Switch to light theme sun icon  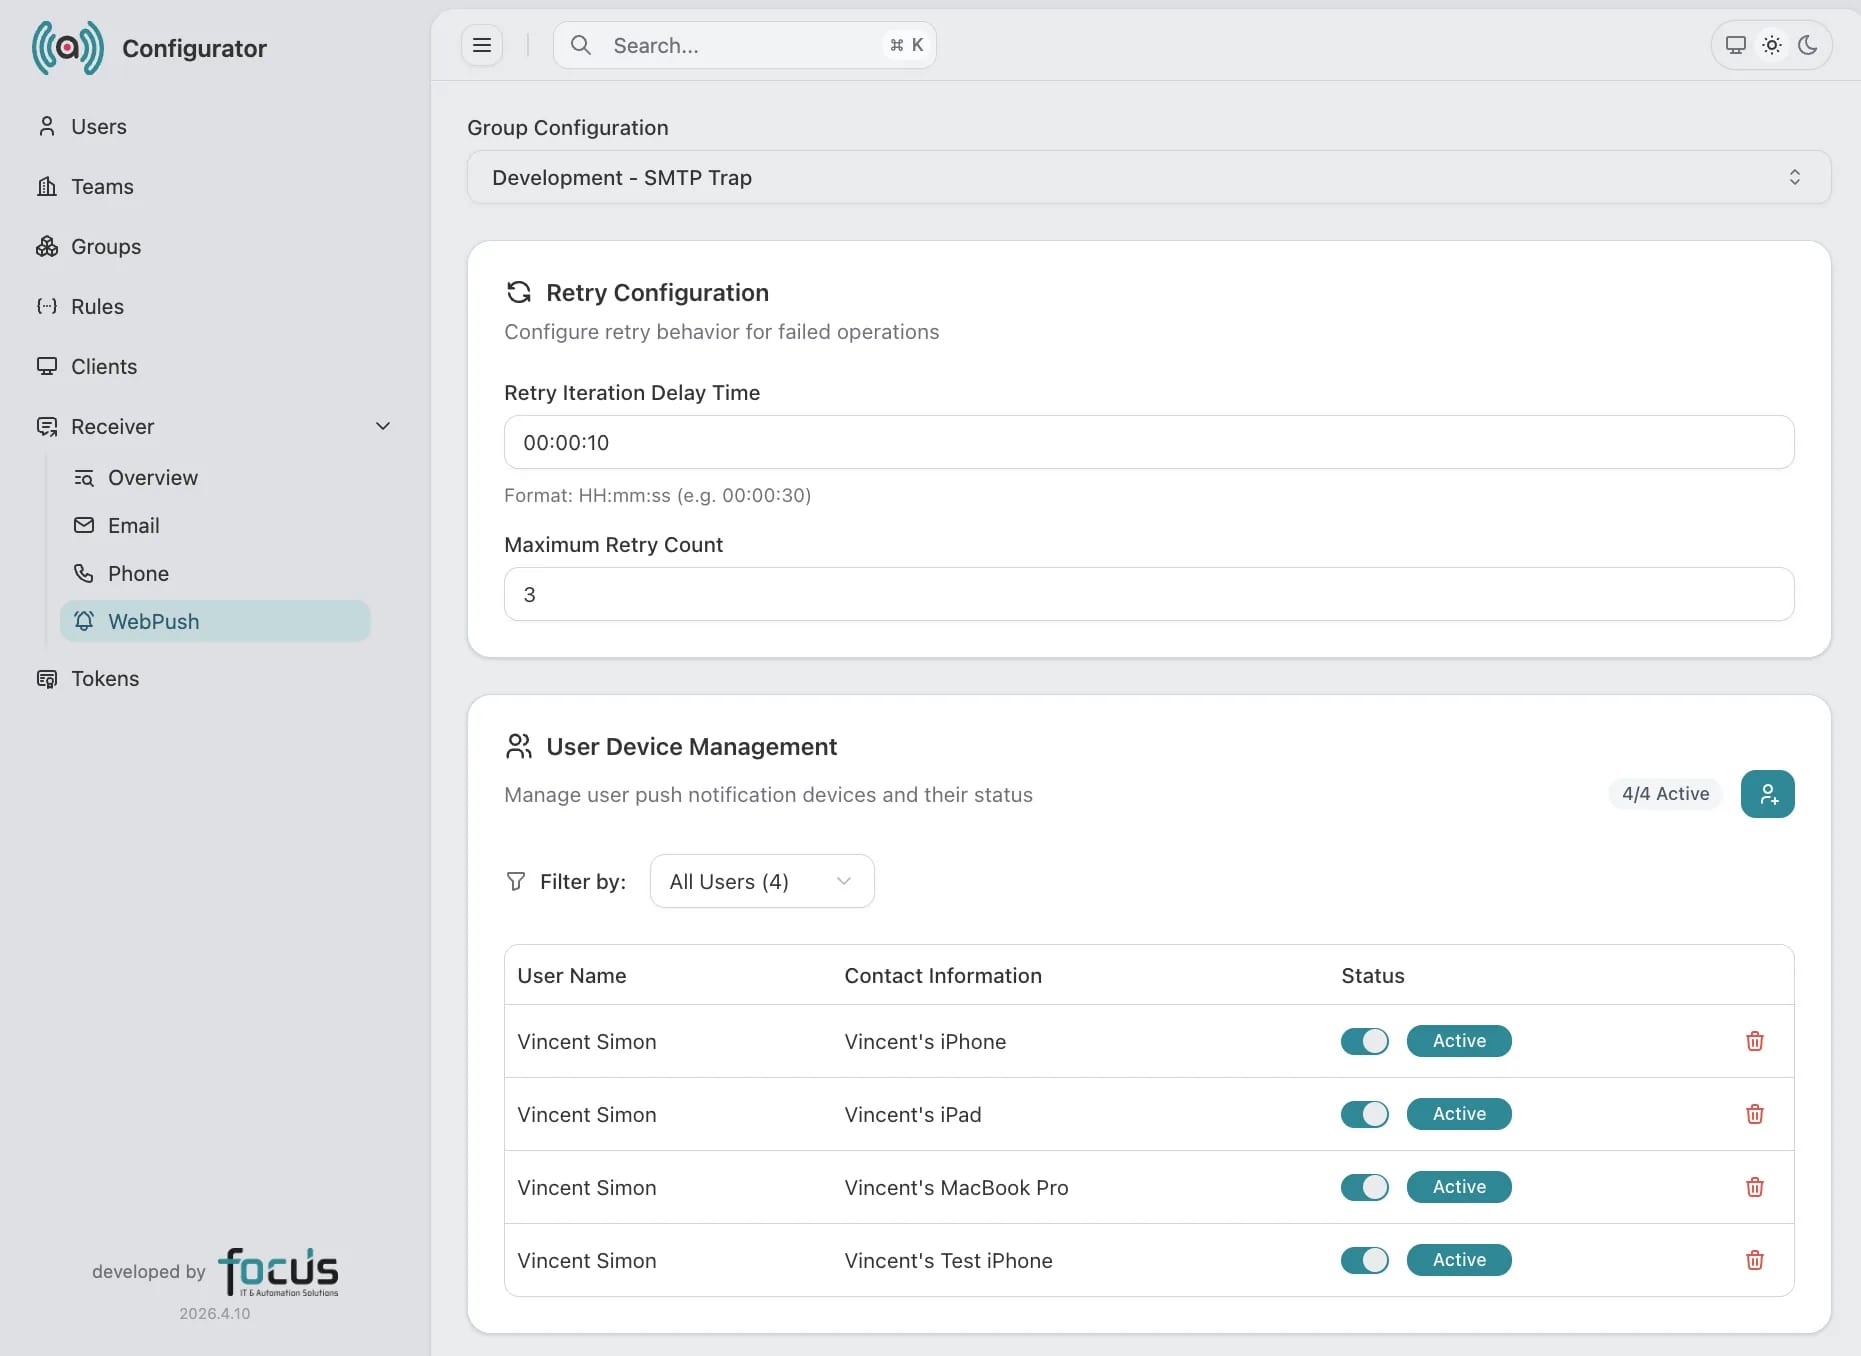(x=1772, y=45)
